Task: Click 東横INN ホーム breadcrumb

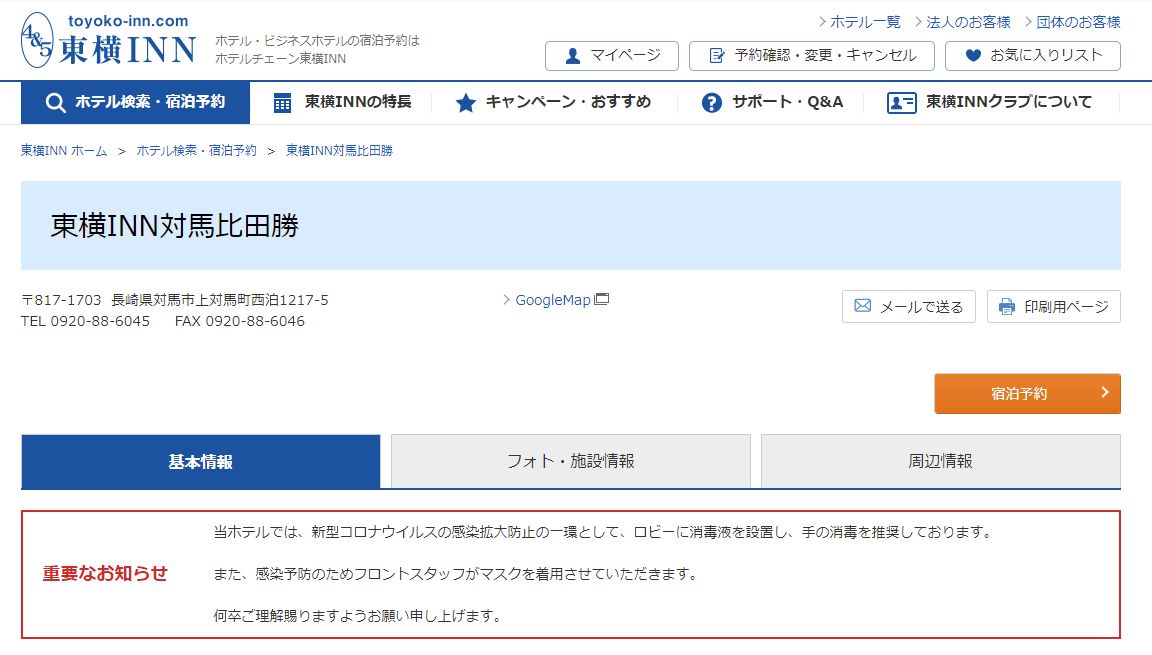Action: 64,151
